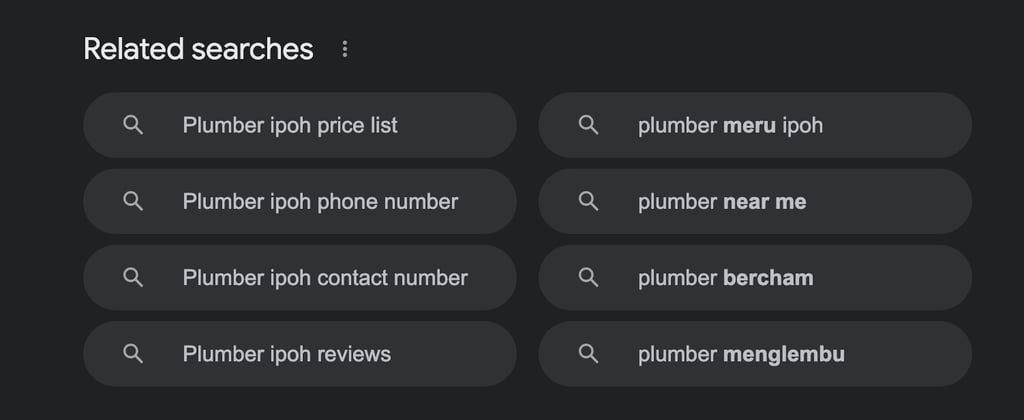1024x420 pixels.
Task: Click the bold word 'menglembu'
Action: coord(783,353)
